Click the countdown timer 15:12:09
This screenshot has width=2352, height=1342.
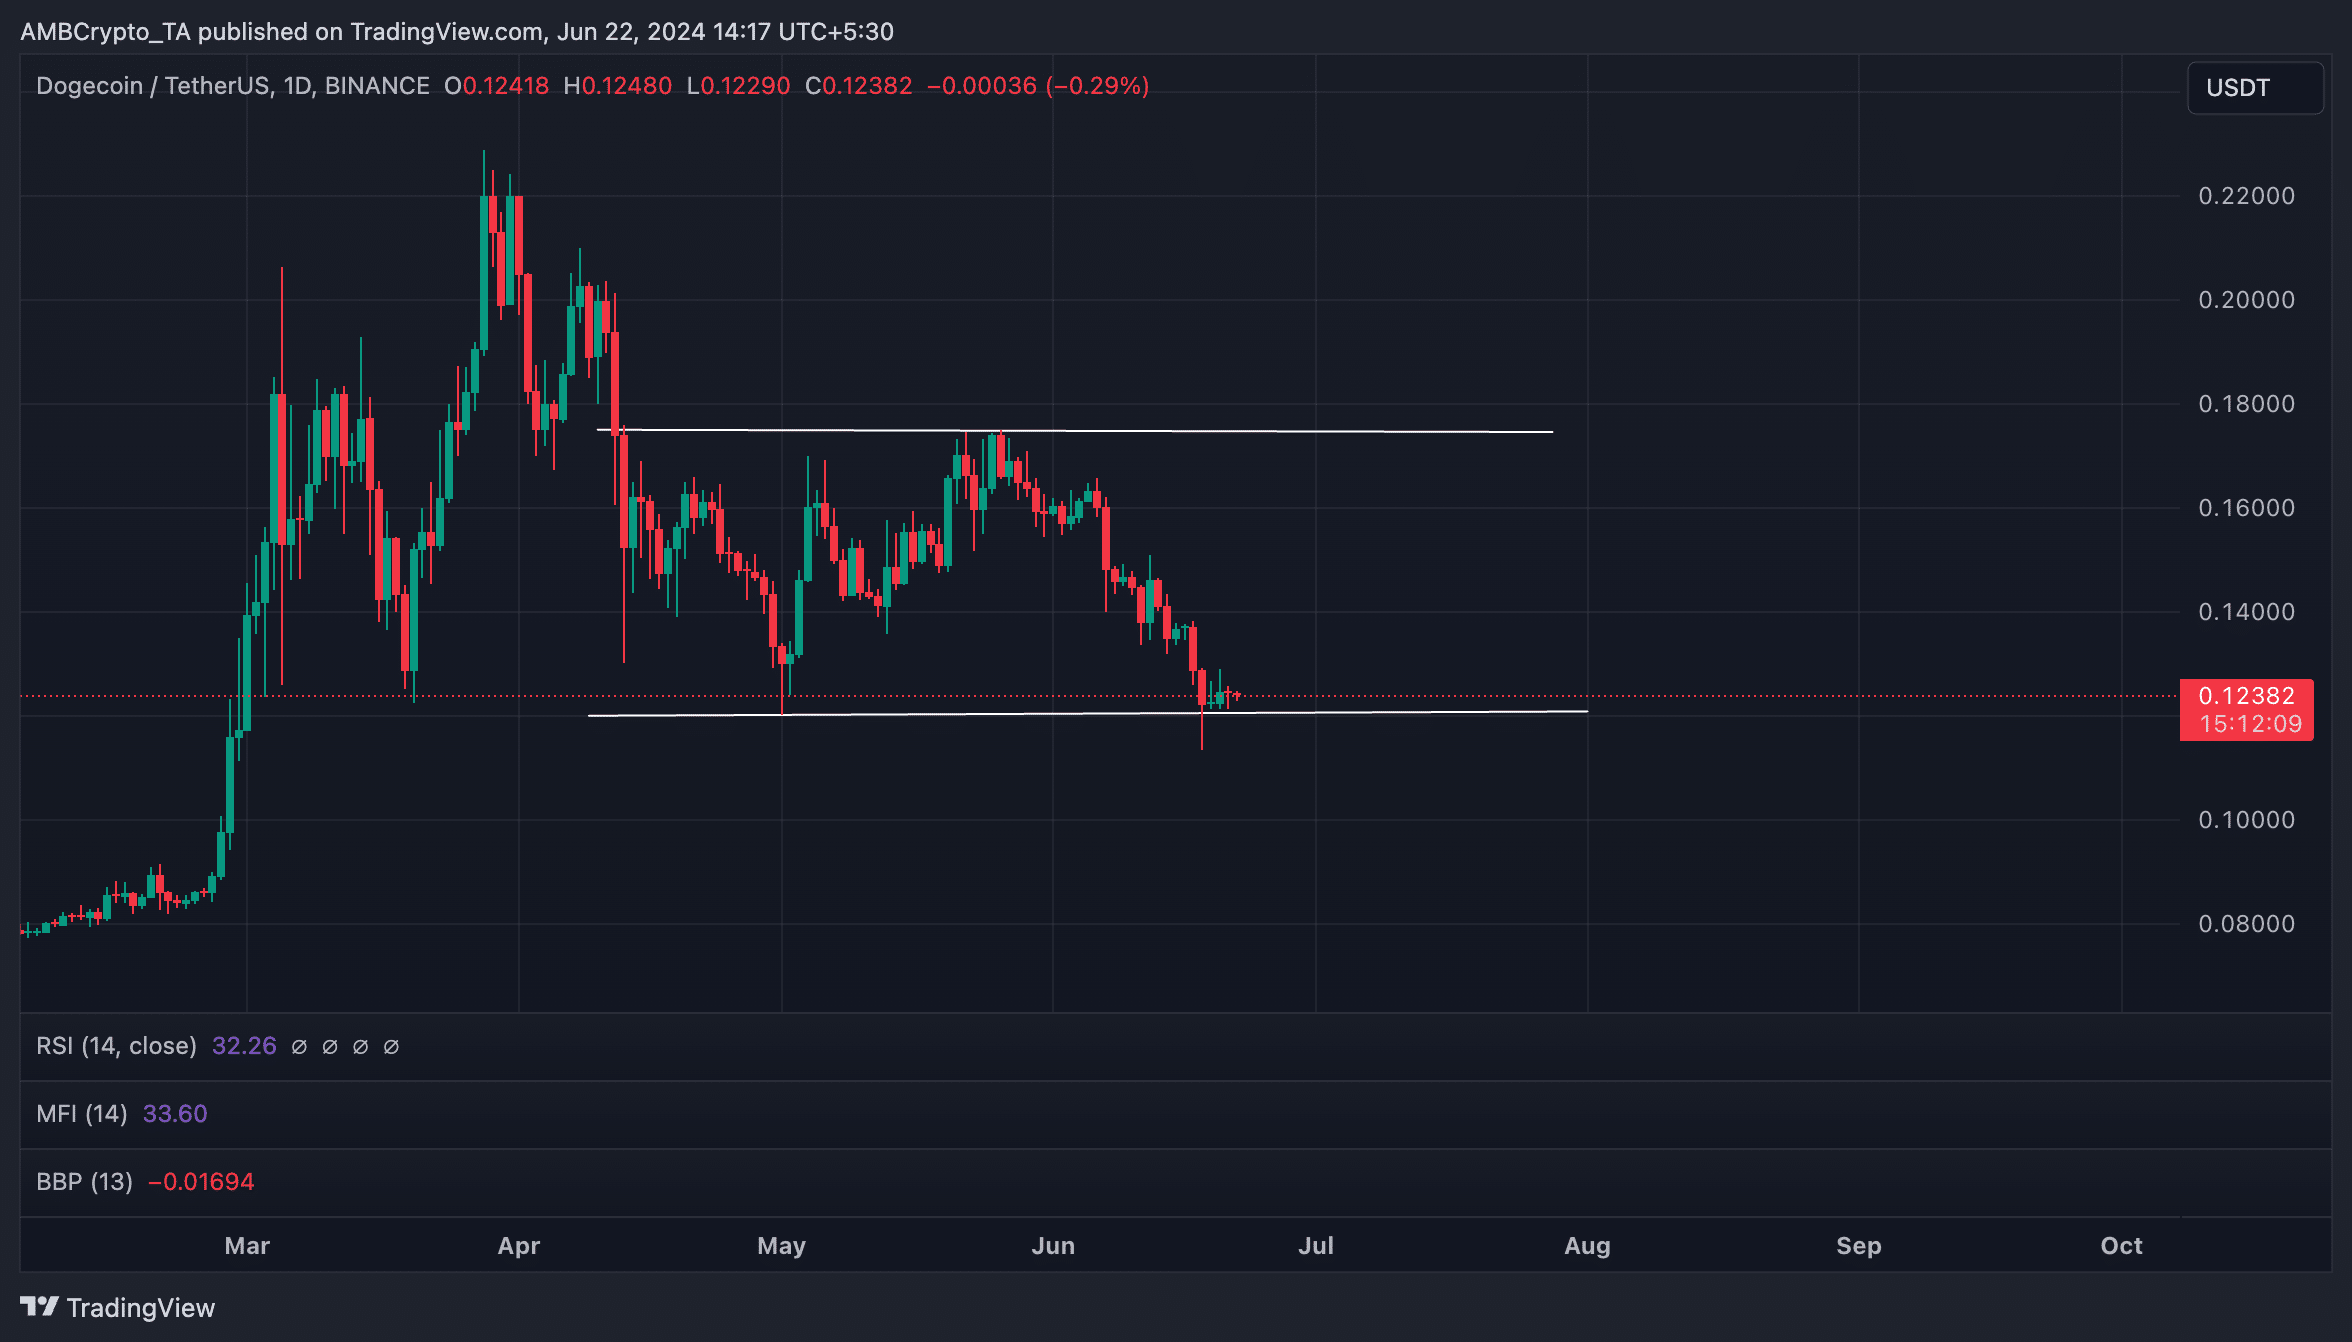pyautogui.click(x=2251, y=724)
